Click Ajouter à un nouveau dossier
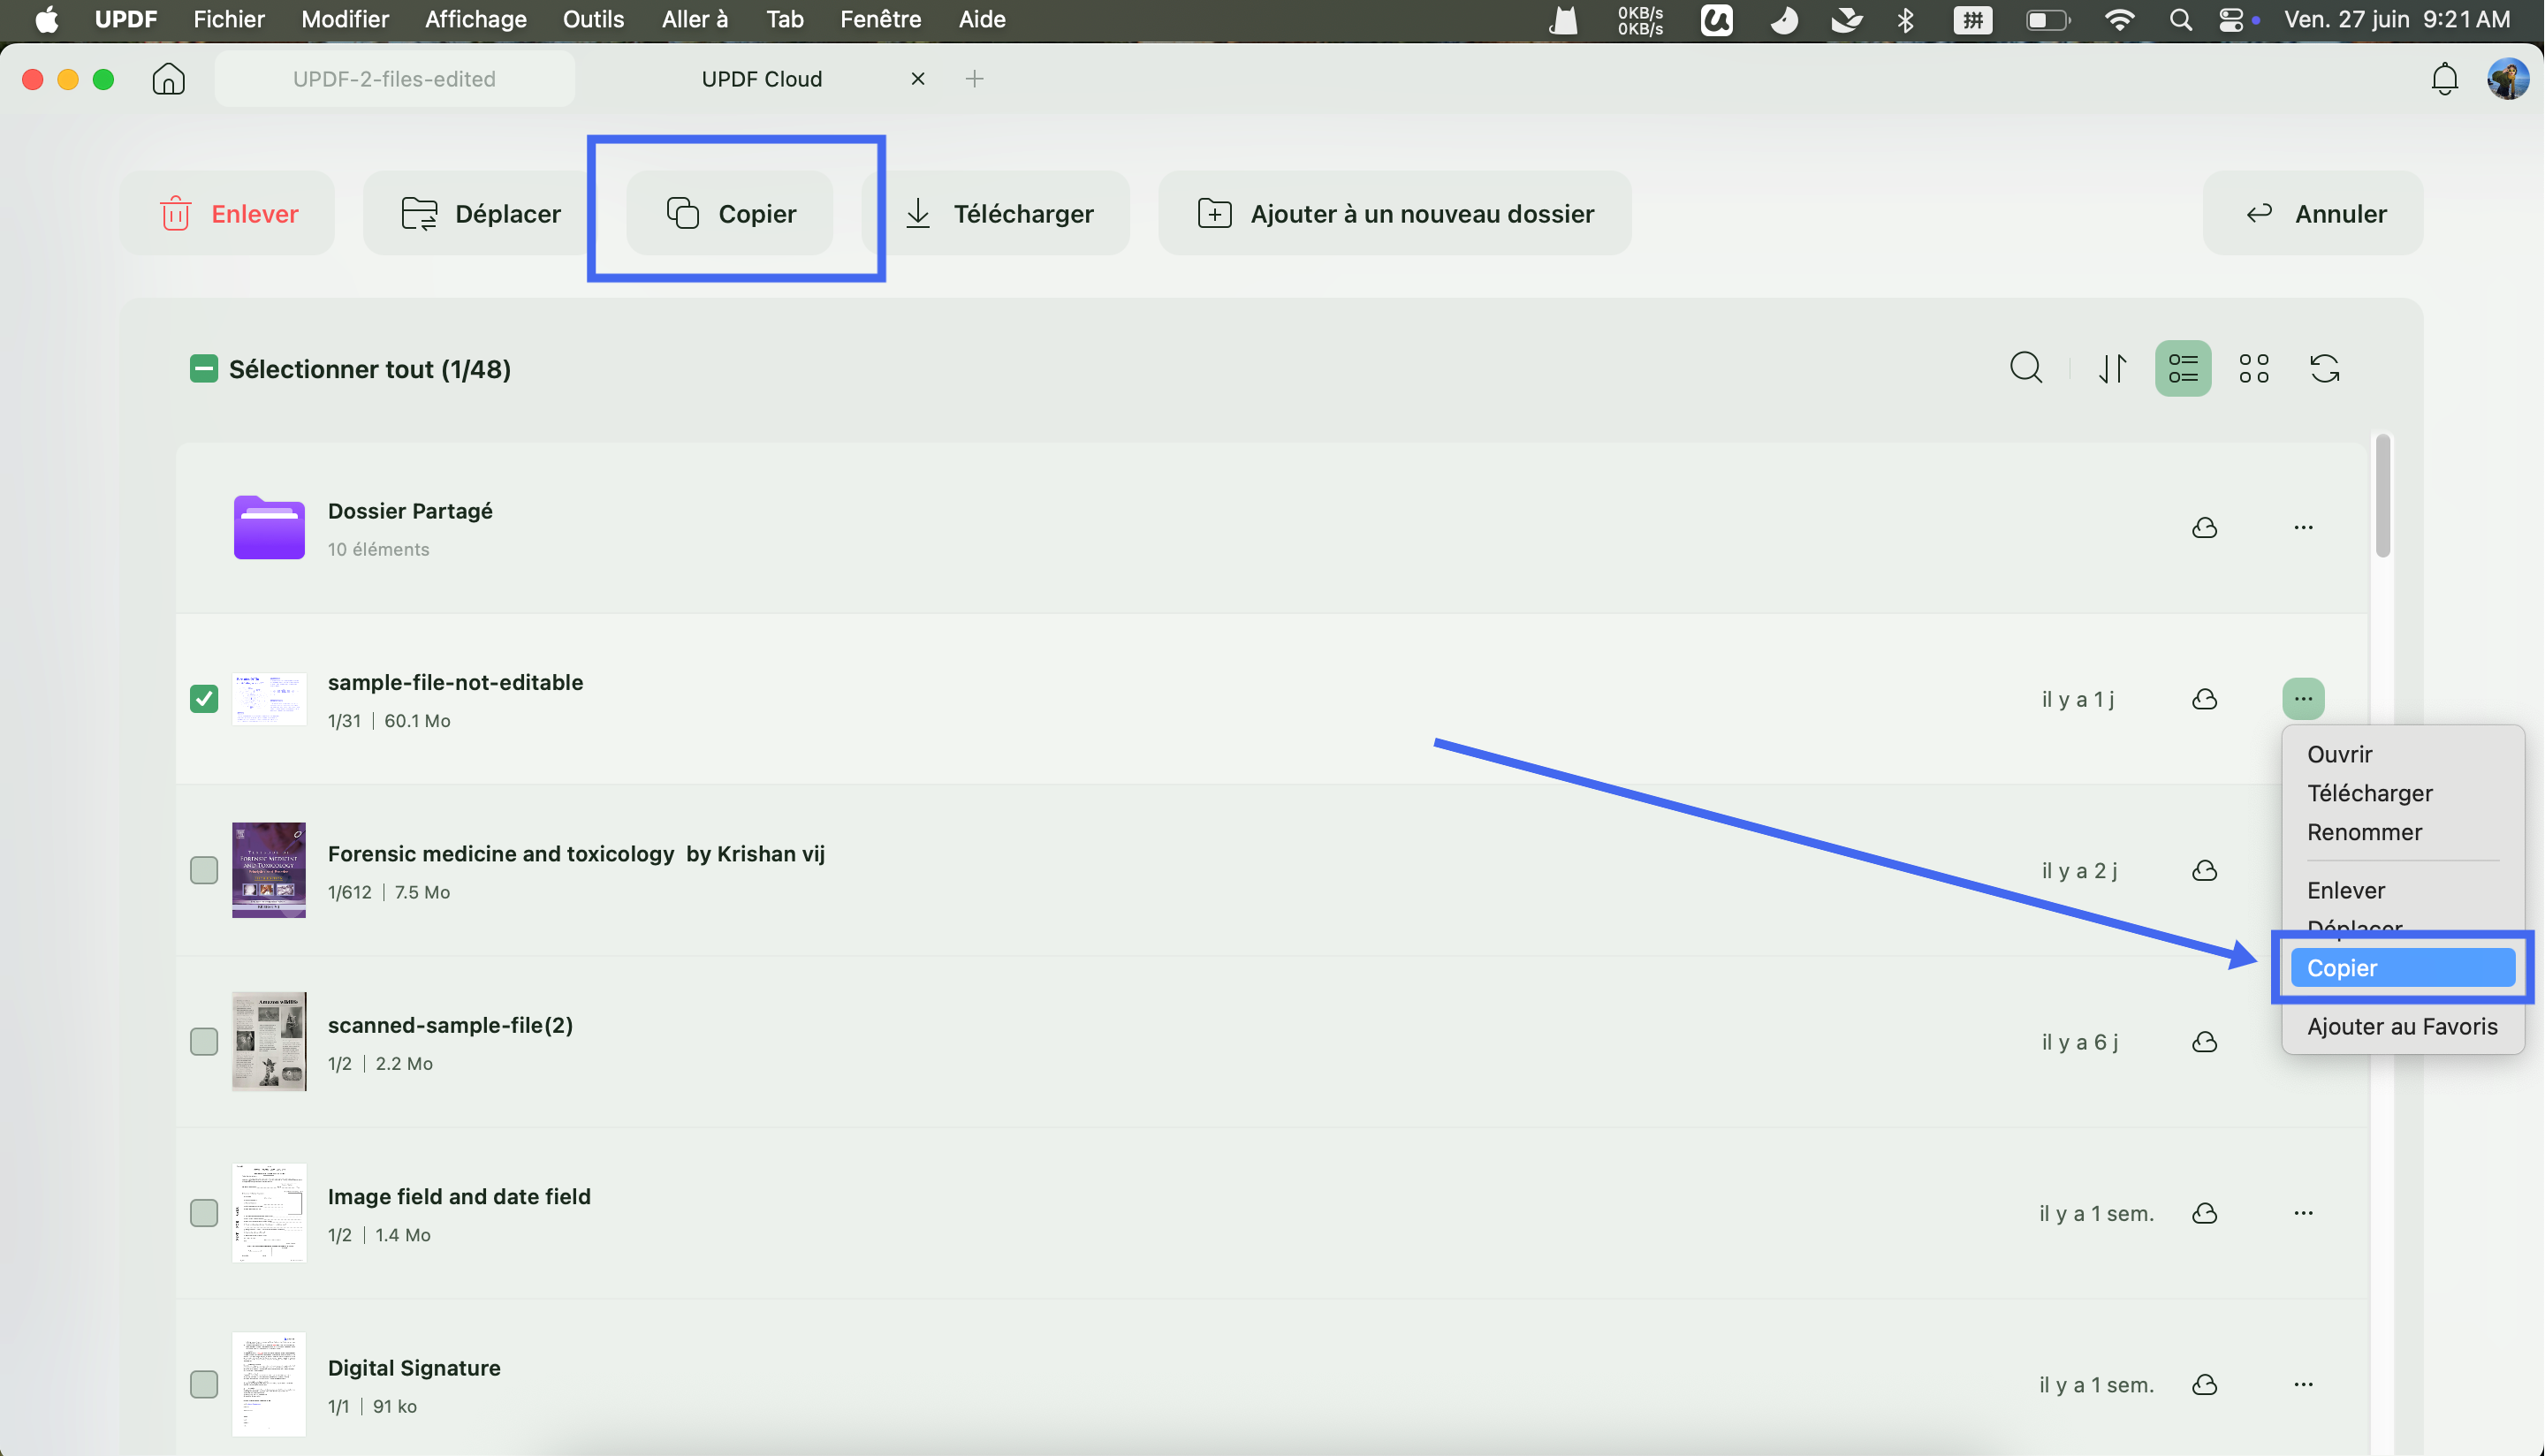2545x1456 pixels. 1395,213
